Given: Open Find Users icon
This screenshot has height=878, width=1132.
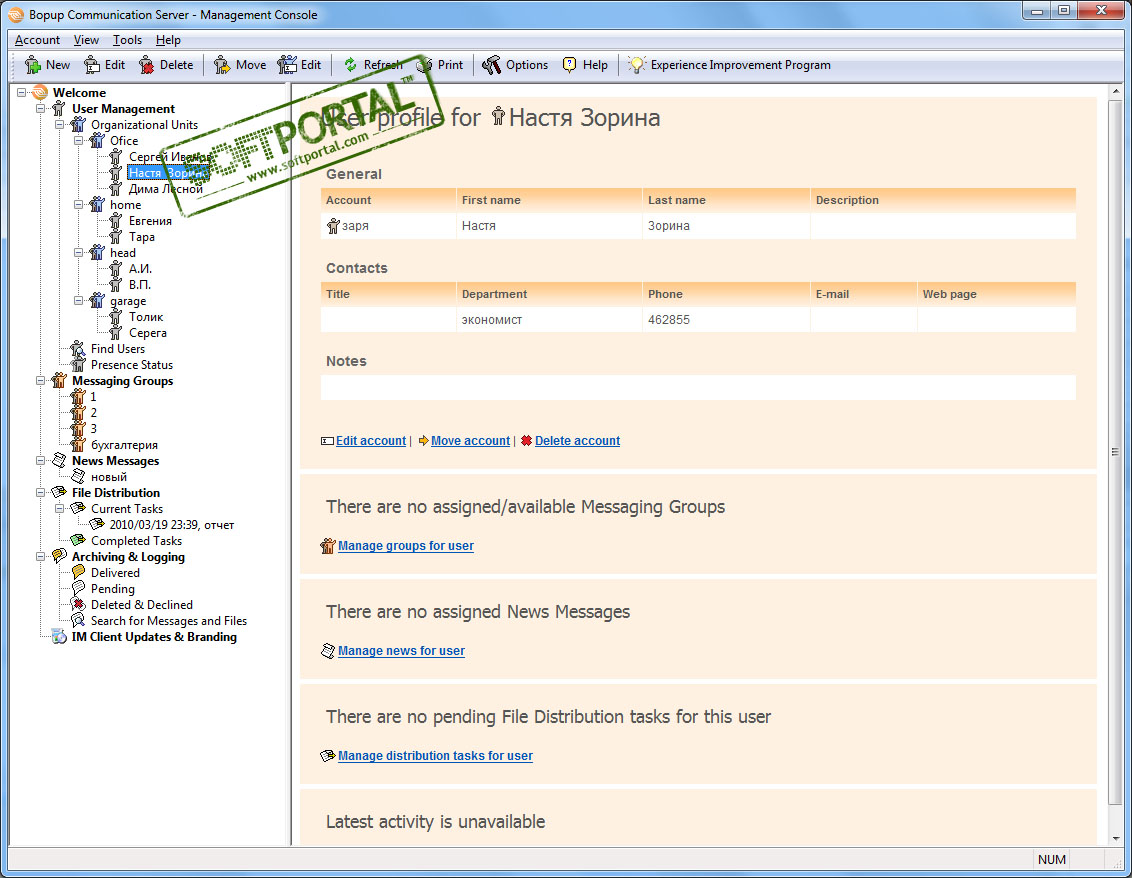Looking at the screenshot, I should pos(78,349).
